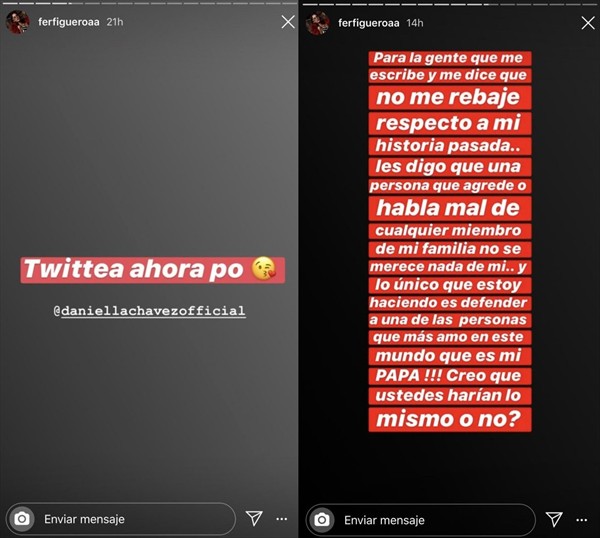This screenshot has width=600, height=538.
Task: Tap the 'Twittea ahora po' text sticker
Action: [152, 269]
